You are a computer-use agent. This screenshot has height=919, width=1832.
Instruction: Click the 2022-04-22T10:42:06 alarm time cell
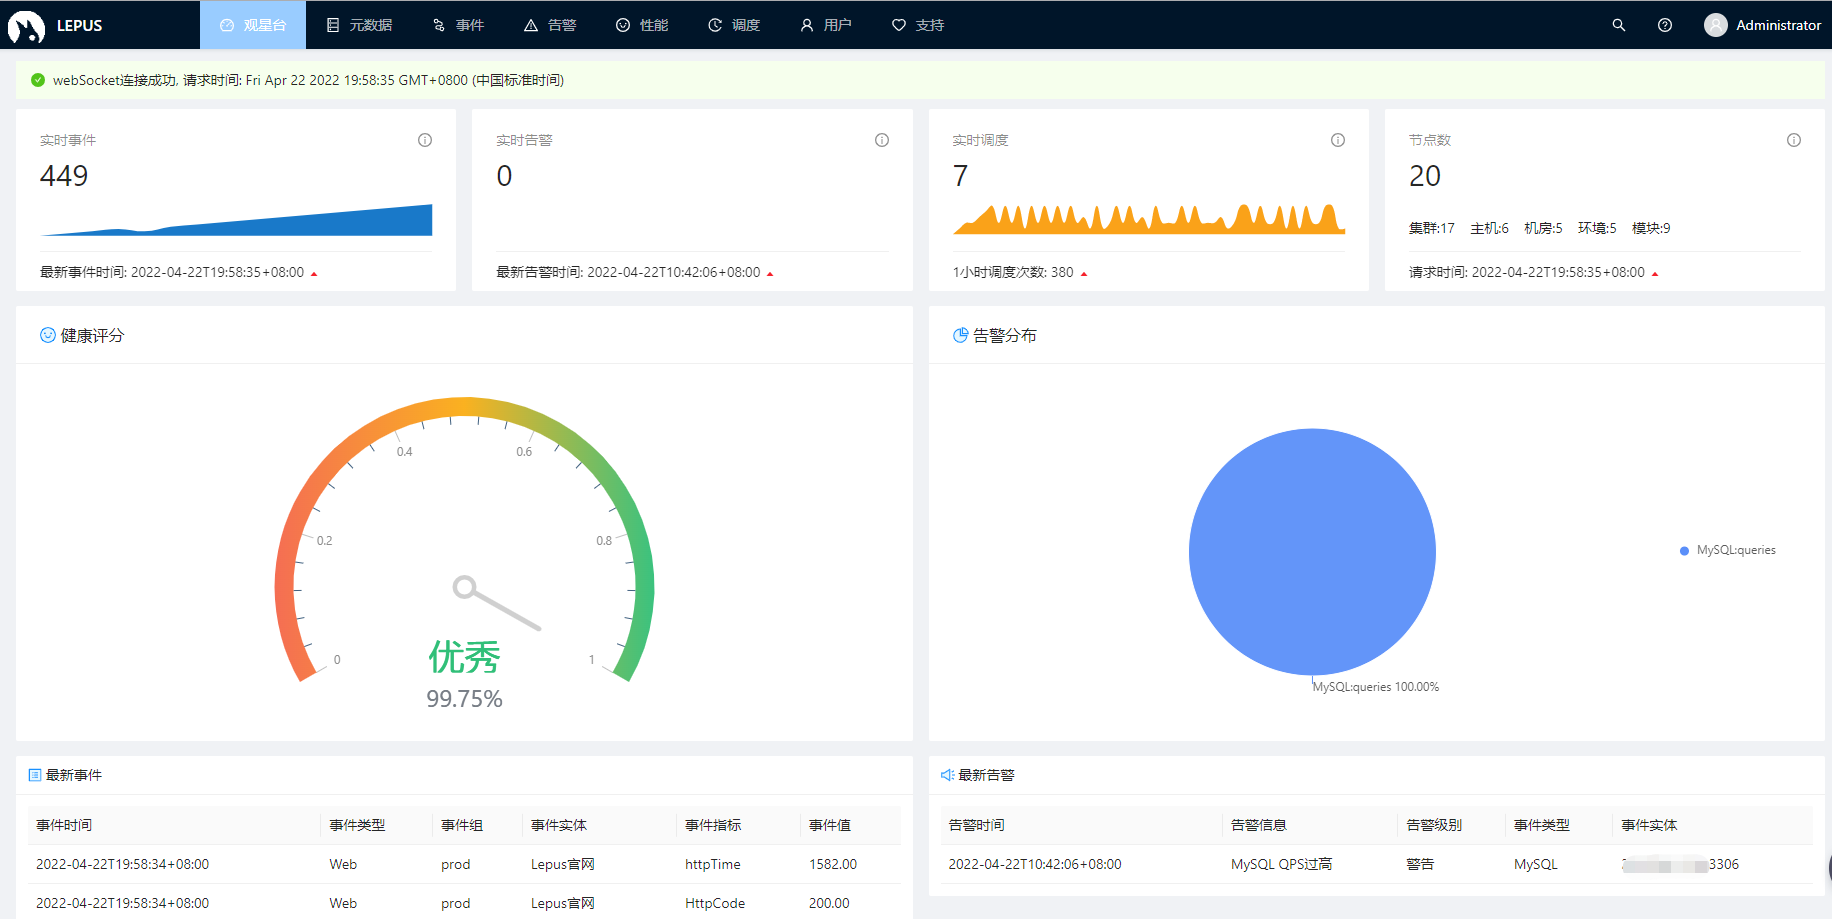point(1035,864)
